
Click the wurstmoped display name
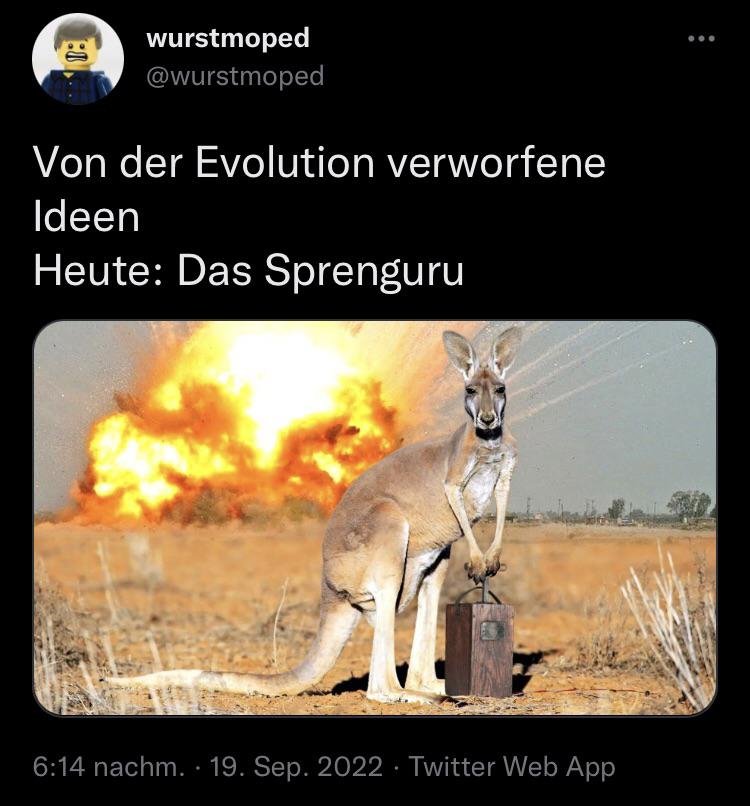point(228,38)
